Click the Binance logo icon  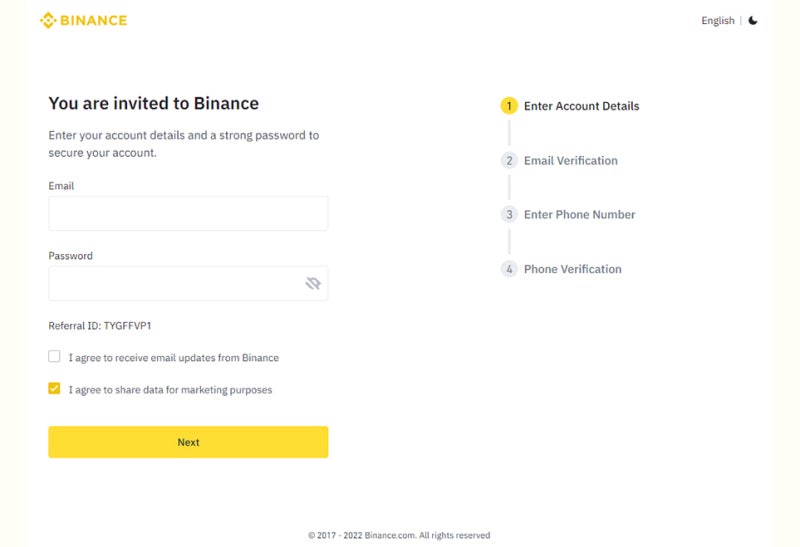tap(48, 20)
